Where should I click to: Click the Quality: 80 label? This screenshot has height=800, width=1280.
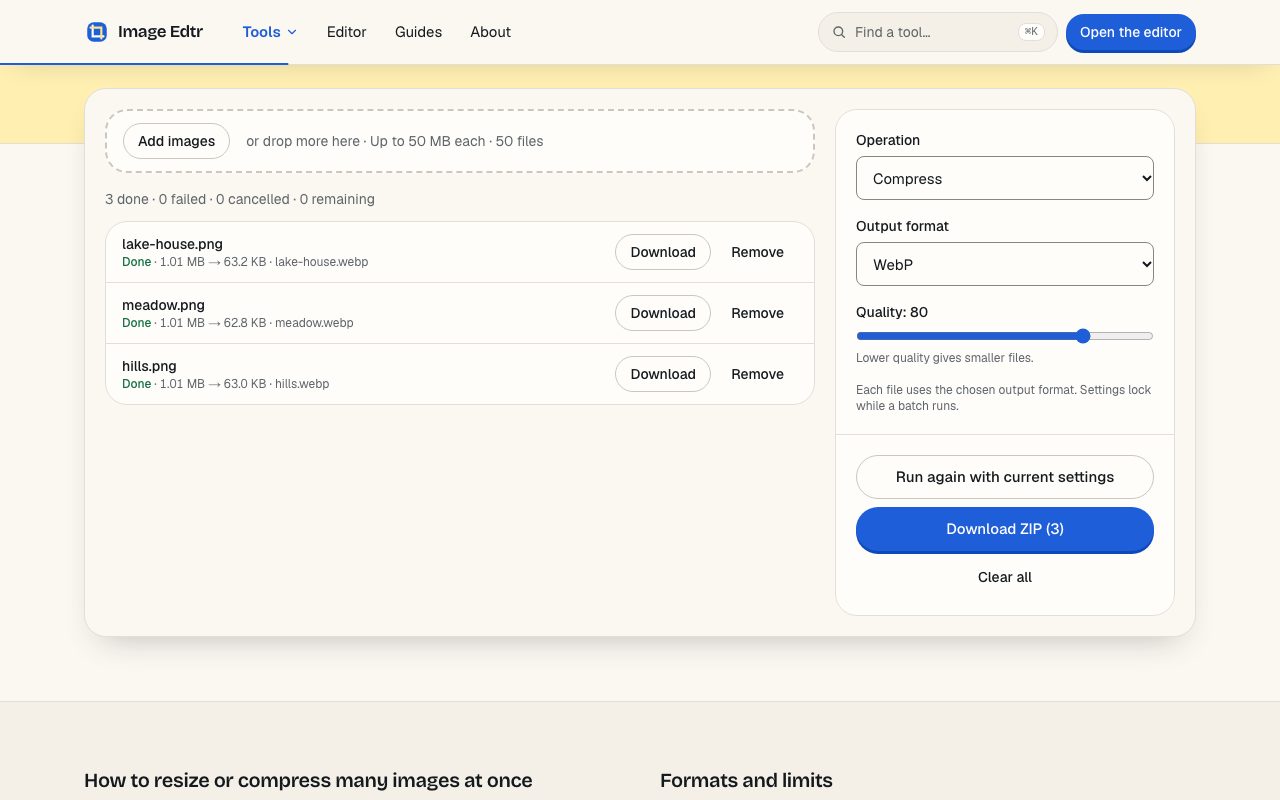(892, 312)
